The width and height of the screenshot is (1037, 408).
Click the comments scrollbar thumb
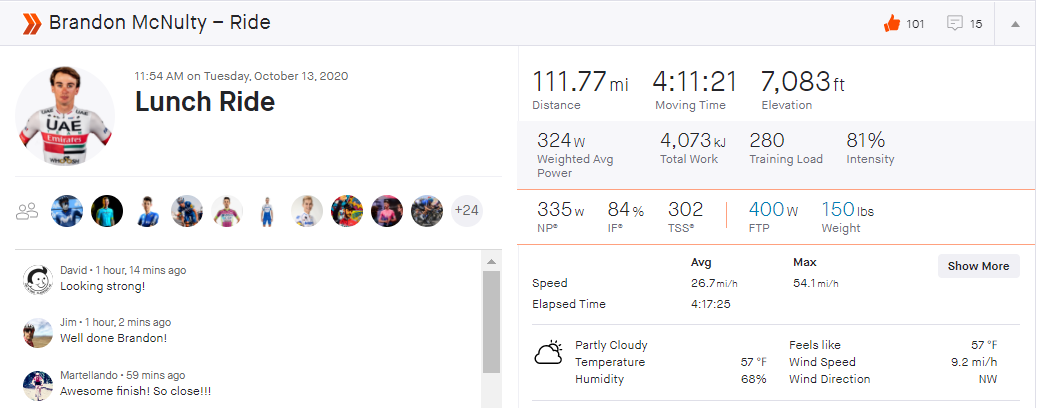point(491,320)
